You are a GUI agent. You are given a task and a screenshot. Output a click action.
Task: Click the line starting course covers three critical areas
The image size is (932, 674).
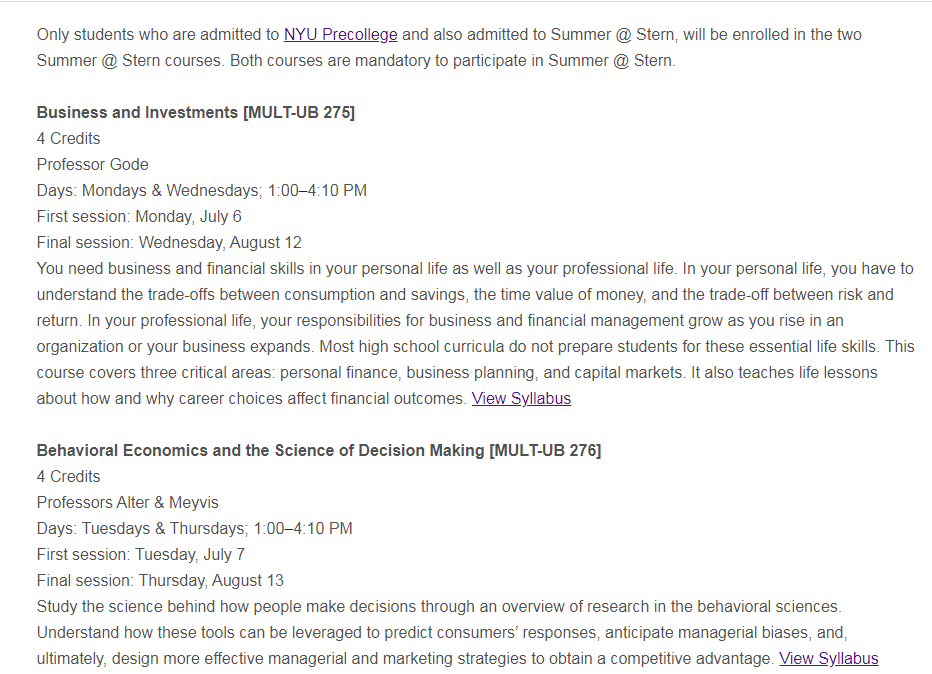click(457, 373)
